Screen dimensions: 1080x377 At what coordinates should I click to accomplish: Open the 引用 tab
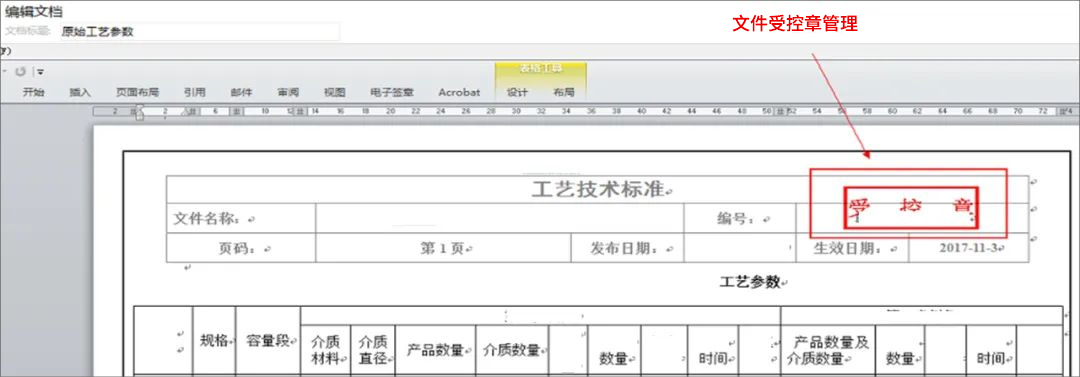tap(194, 92)
